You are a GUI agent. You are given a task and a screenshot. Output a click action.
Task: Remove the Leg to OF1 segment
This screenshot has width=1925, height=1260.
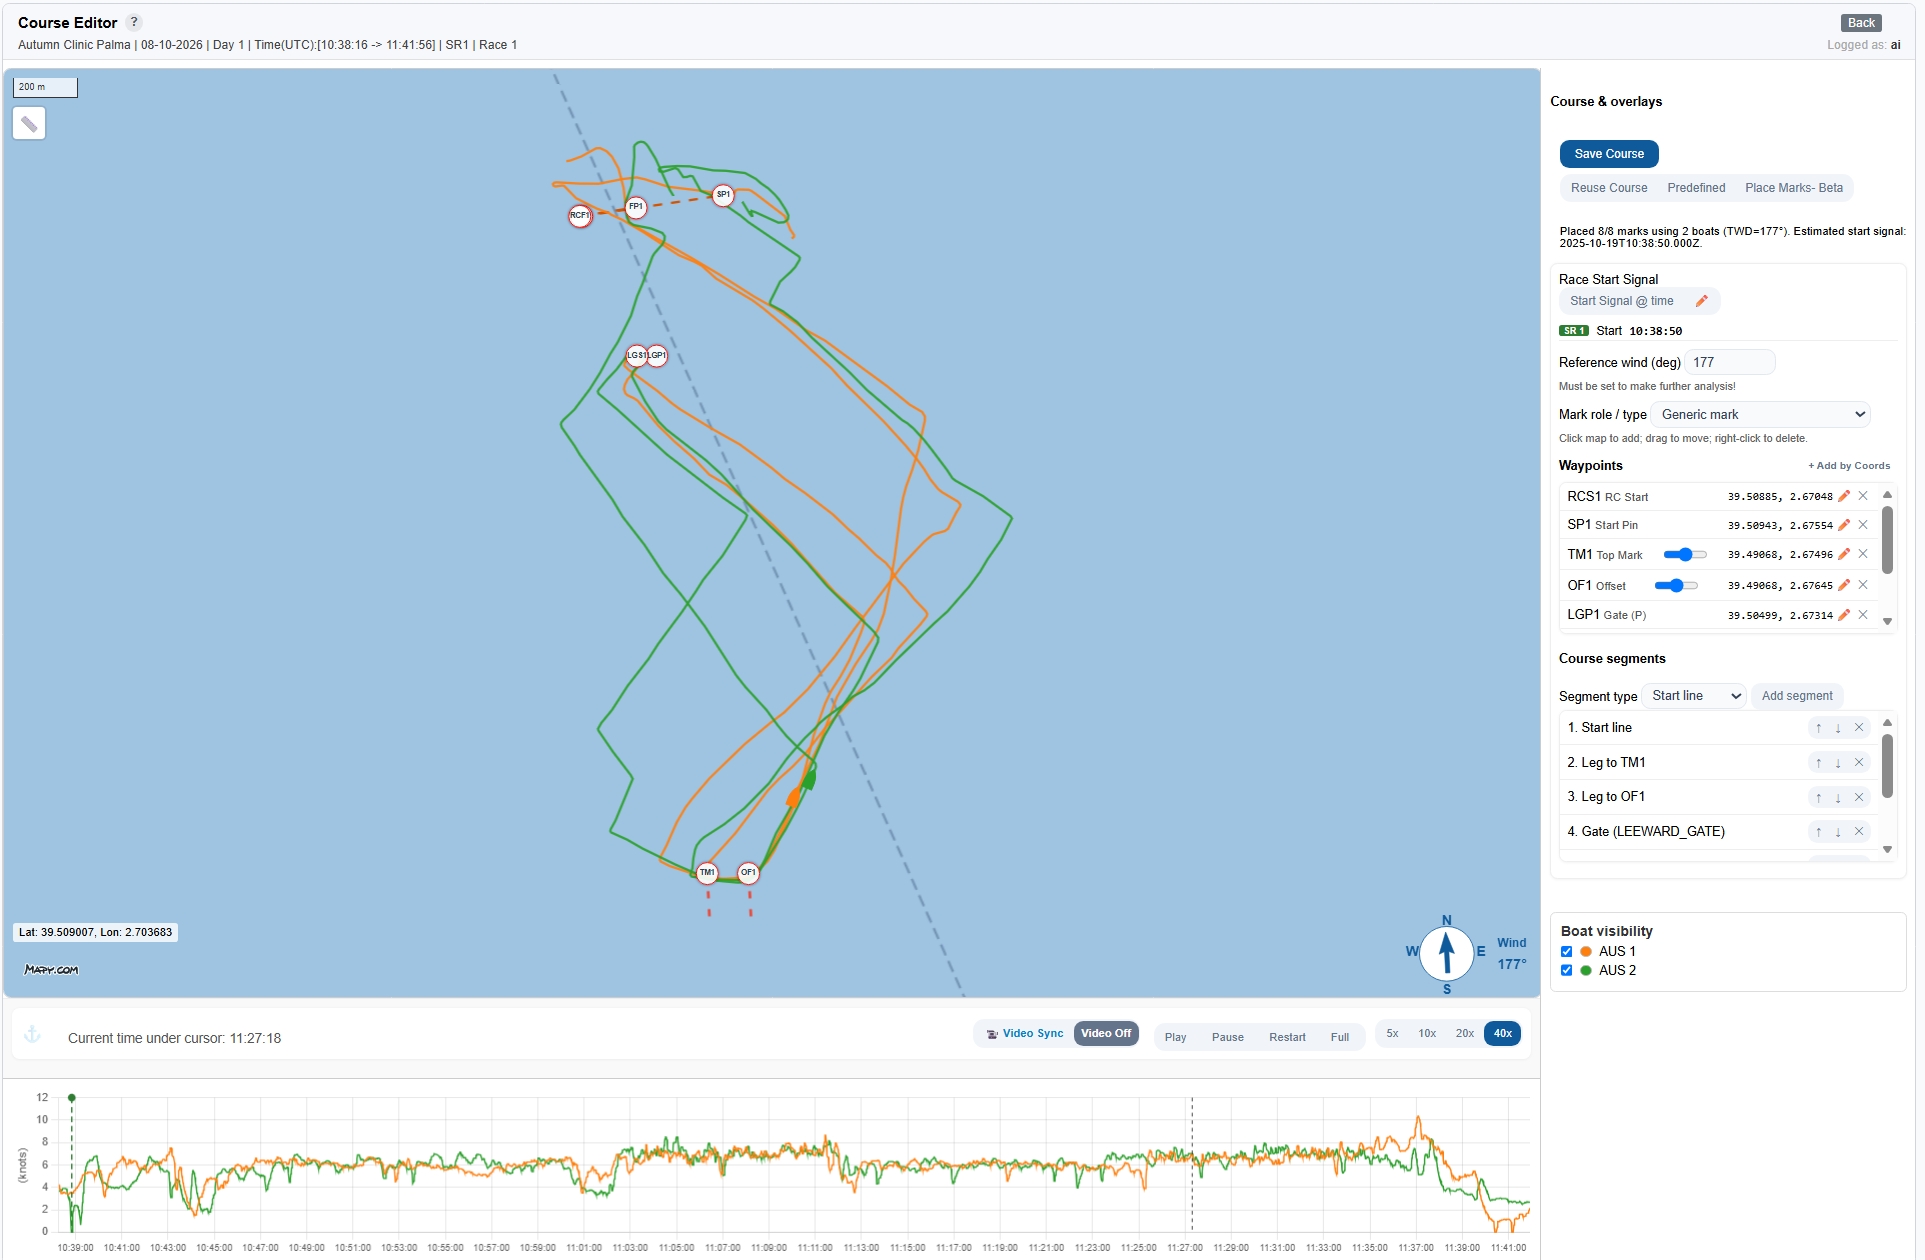click(1859, 797)
